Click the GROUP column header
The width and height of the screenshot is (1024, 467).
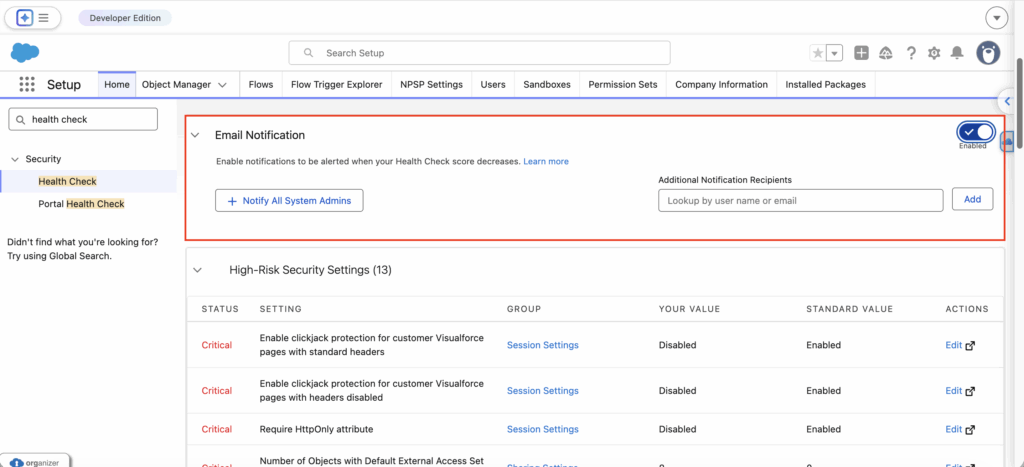(524, 309)
